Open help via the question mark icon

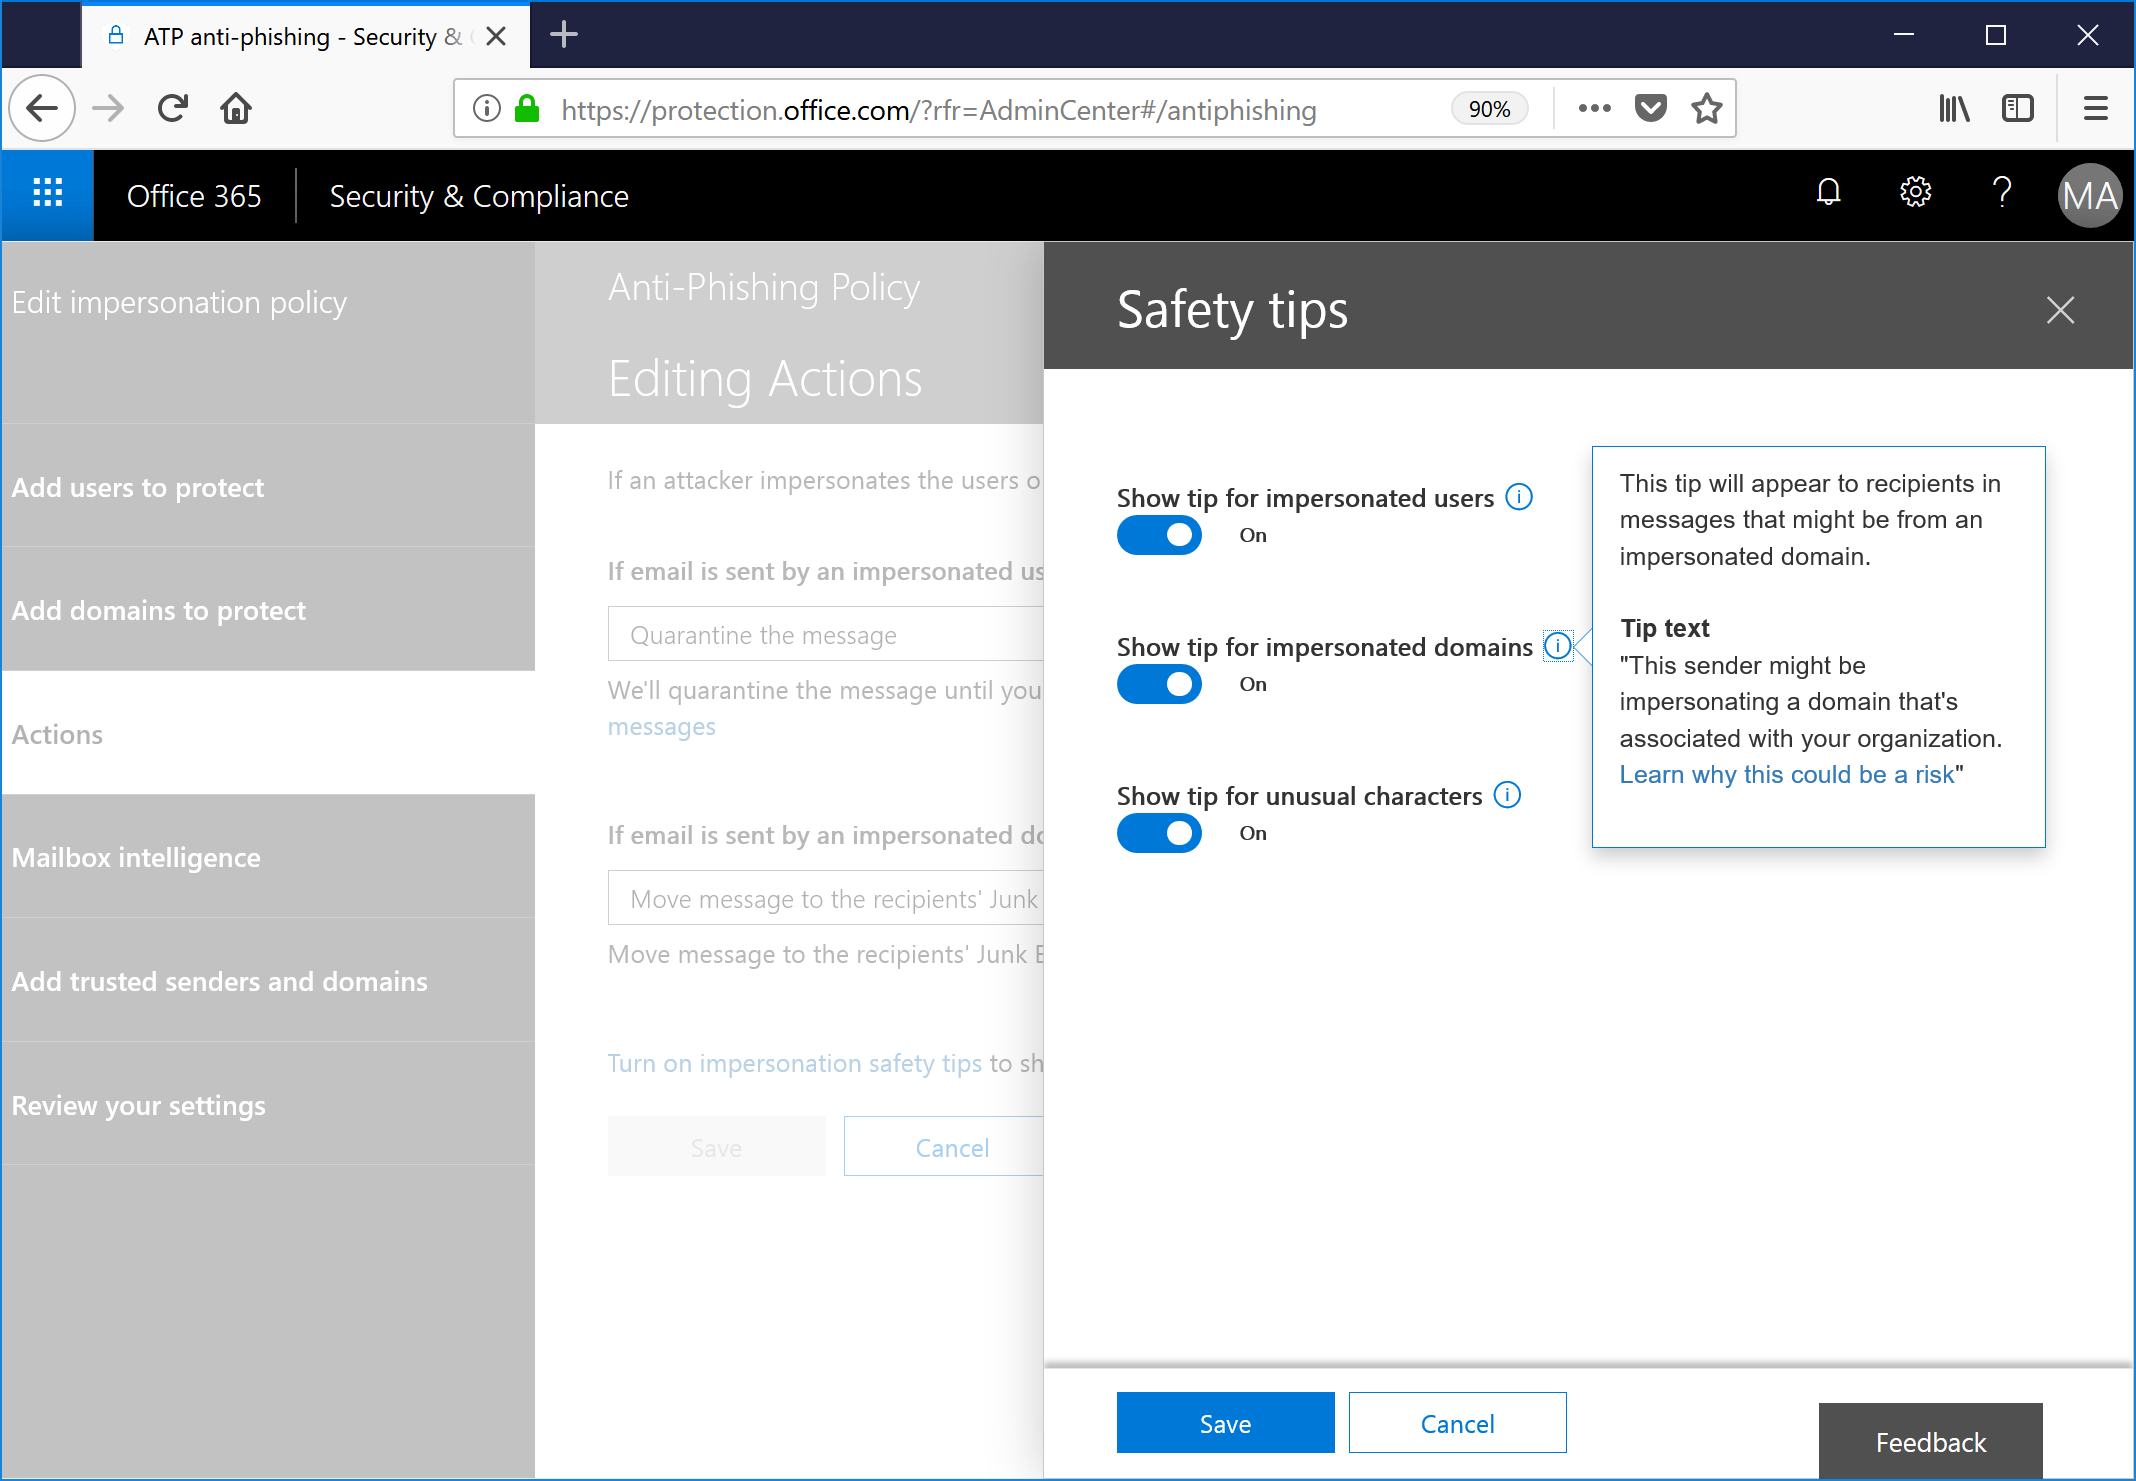(2000, 193)
